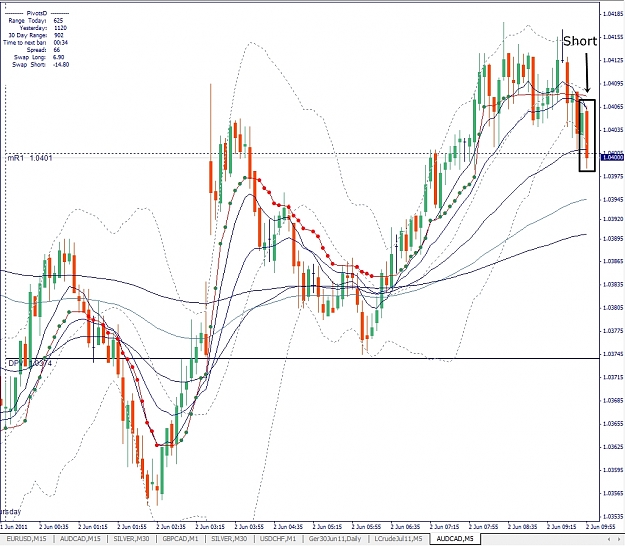Click price axis value 1.04125
625x546 pixels.
(613, 60)
